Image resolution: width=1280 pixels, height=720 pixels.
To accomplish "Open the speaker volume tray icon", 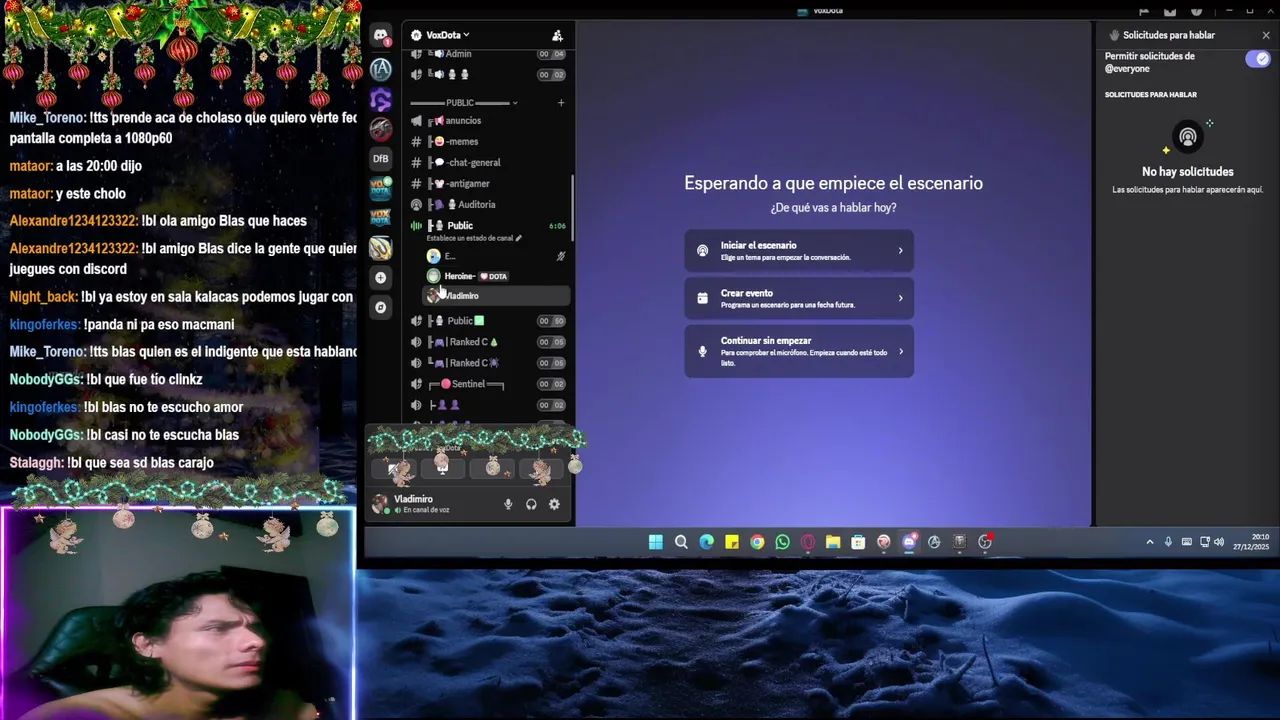I will [x=1219, y=542].
